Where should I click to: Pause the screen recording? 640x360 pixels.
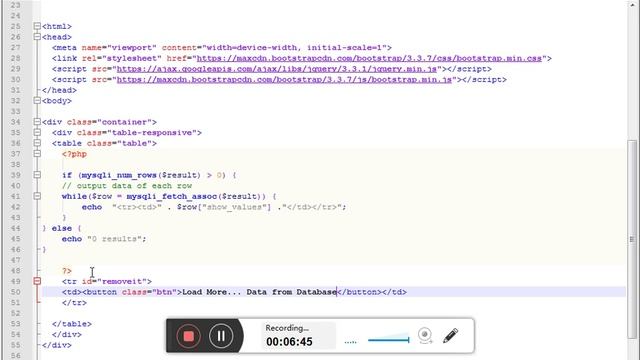pyautogui.click(x=221, y=336)
